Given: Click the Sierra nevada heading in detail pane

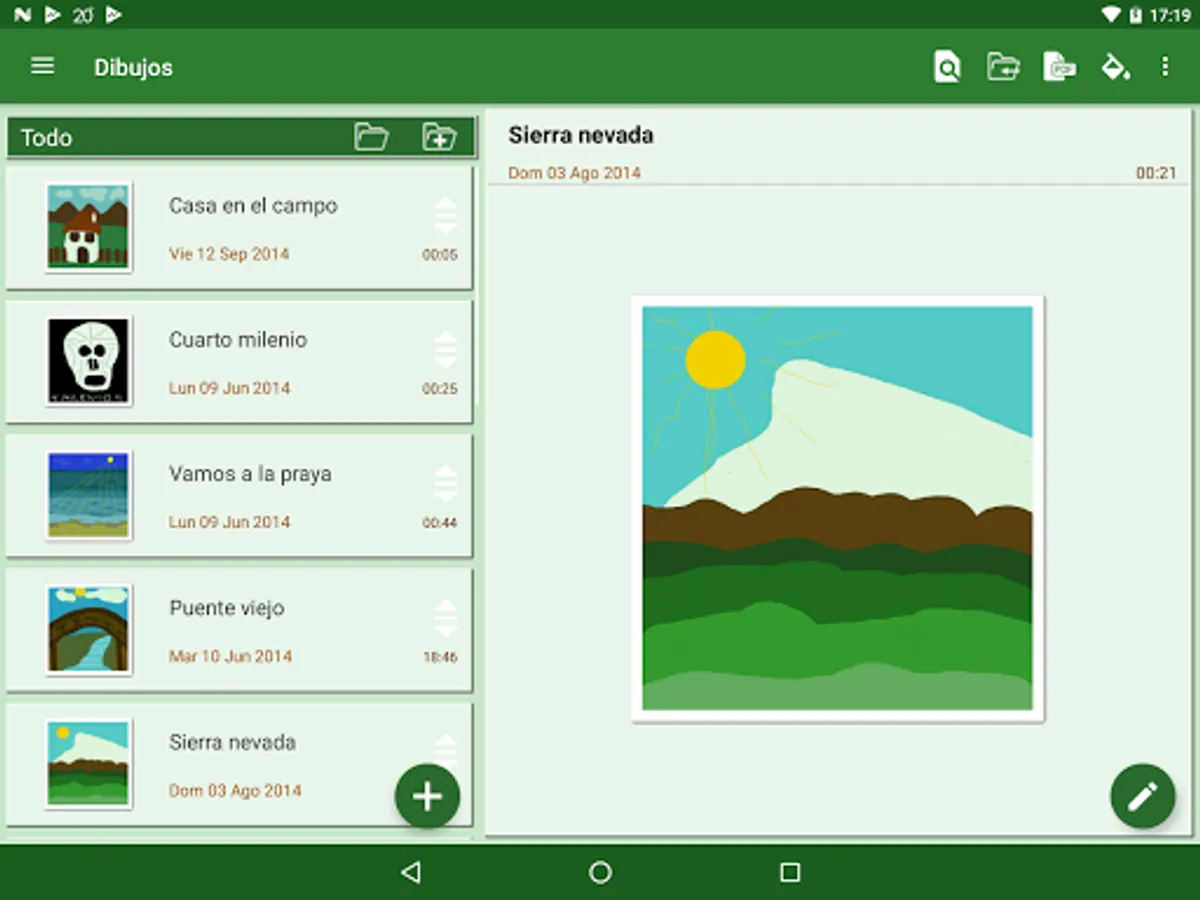Looking at the screenshot, I should 581,135.
